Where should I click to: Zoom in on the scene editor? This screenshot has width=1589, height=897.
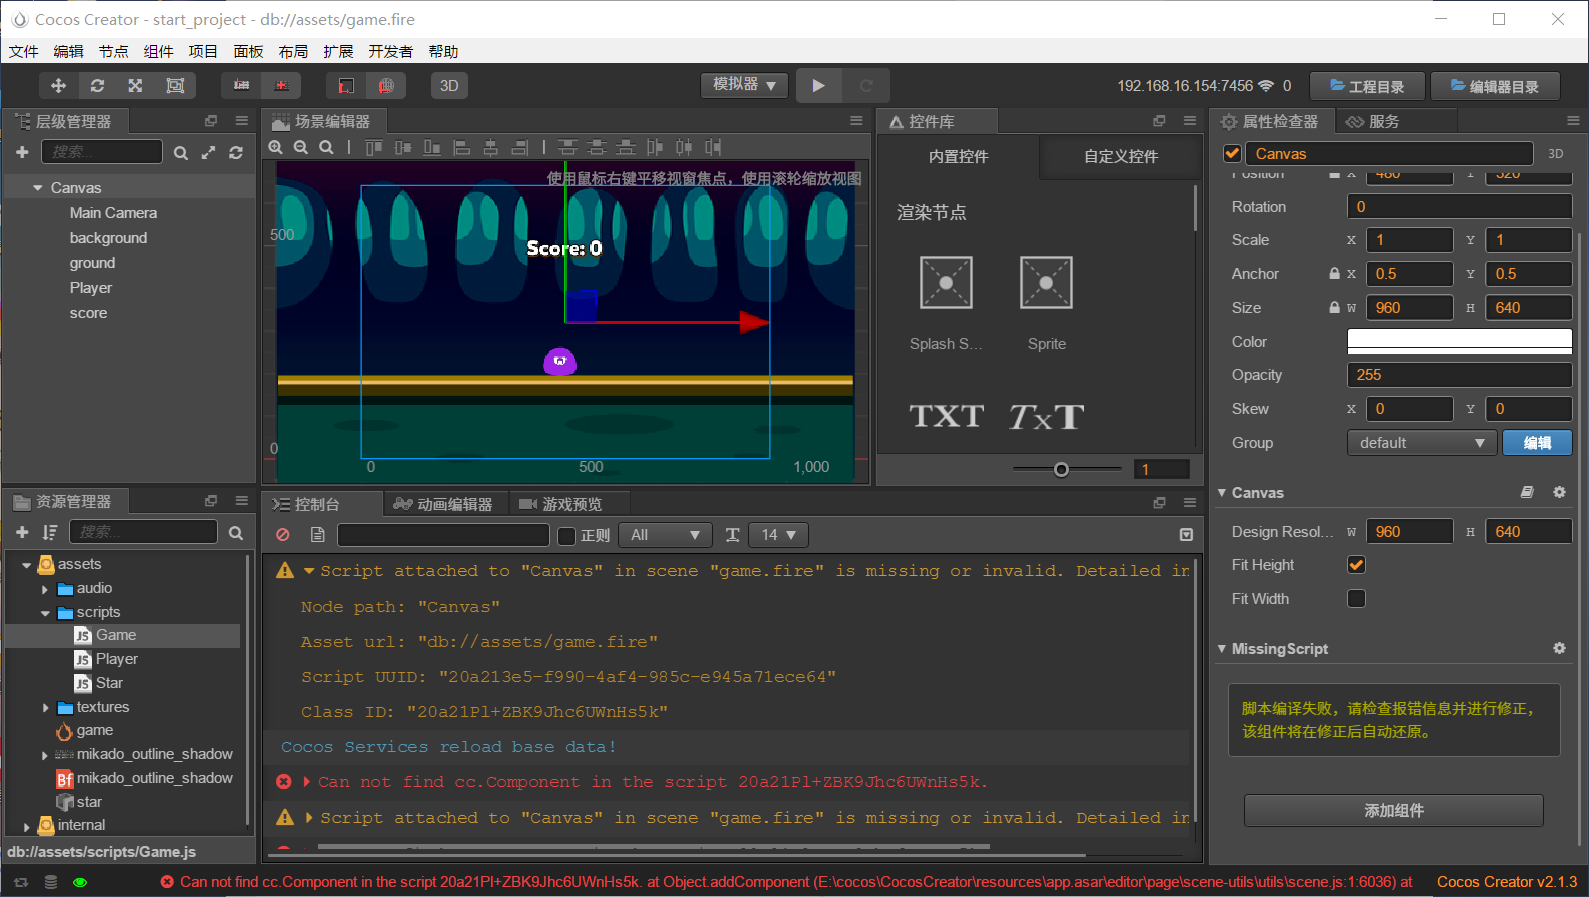click(x=276, y=148)
